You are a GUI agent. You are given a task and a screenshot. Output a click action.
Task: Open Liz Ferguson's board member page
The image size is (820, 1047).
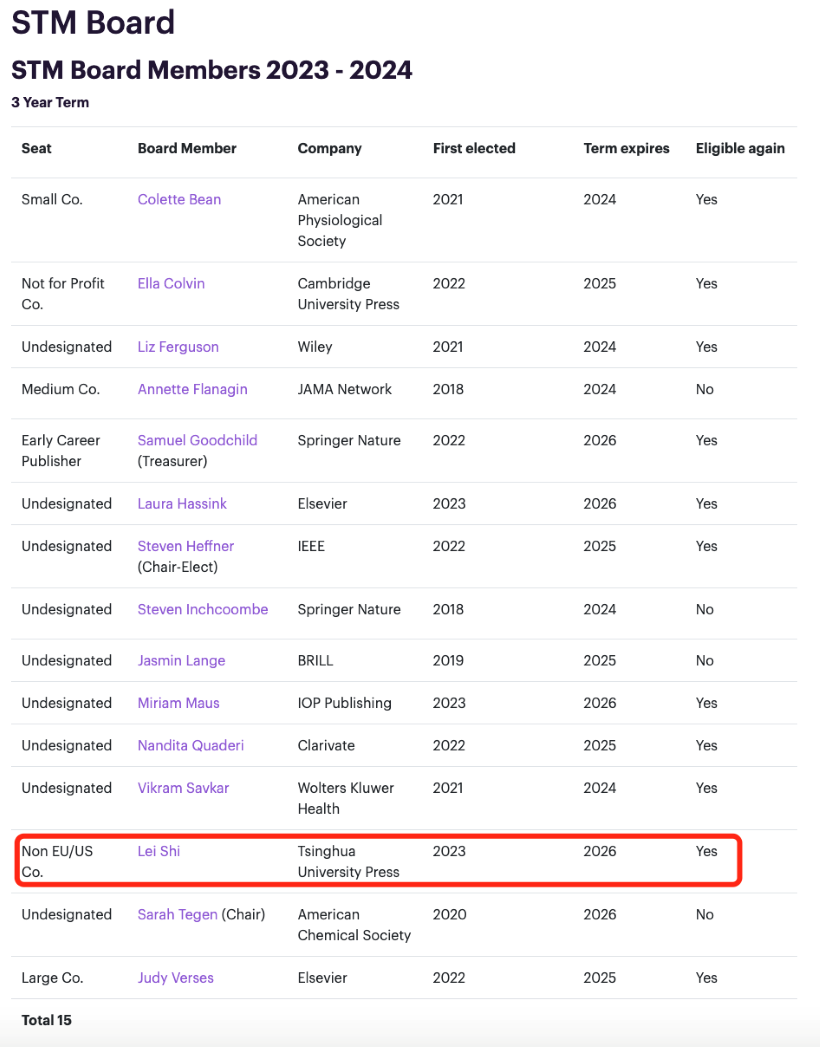pos(178,347)
